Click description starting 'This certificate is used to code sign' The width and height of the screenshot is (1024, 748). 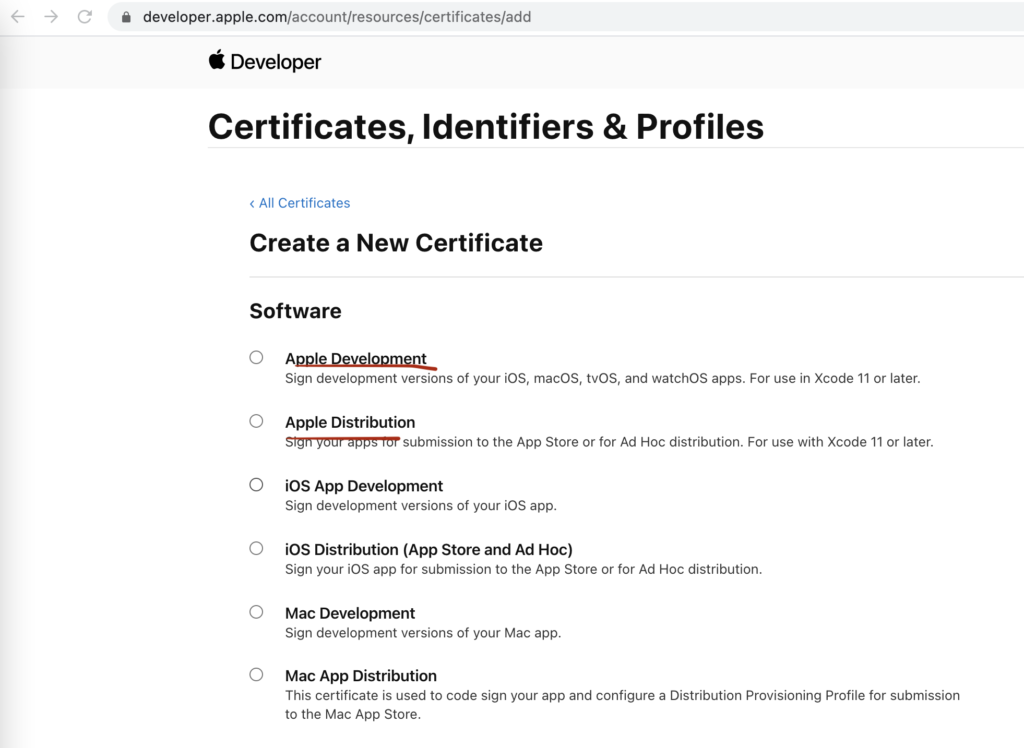pyautogui.click(x=622, y=705)
